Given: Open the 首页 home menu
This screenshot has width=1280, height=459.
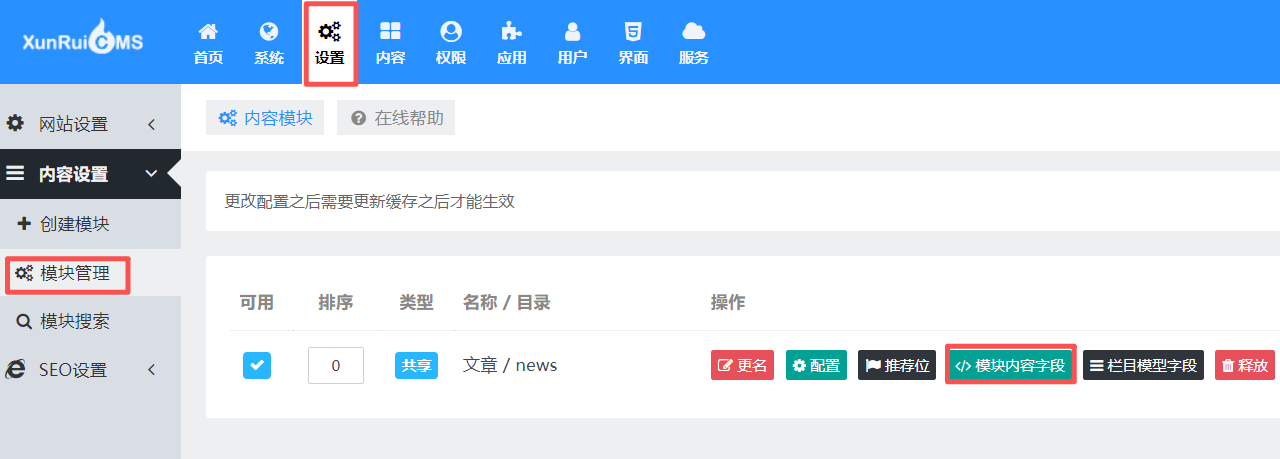Looking at the screenshot, I should pos(208,44).
